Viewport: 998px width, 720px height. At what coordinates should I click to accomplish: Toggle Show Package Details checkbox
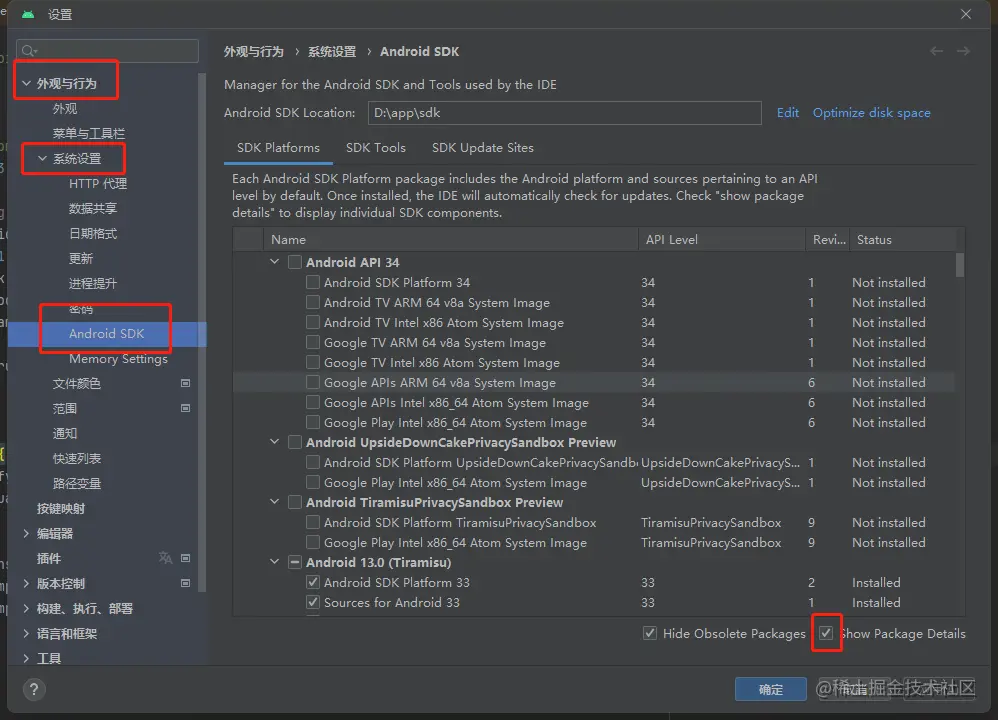point(826,633)
